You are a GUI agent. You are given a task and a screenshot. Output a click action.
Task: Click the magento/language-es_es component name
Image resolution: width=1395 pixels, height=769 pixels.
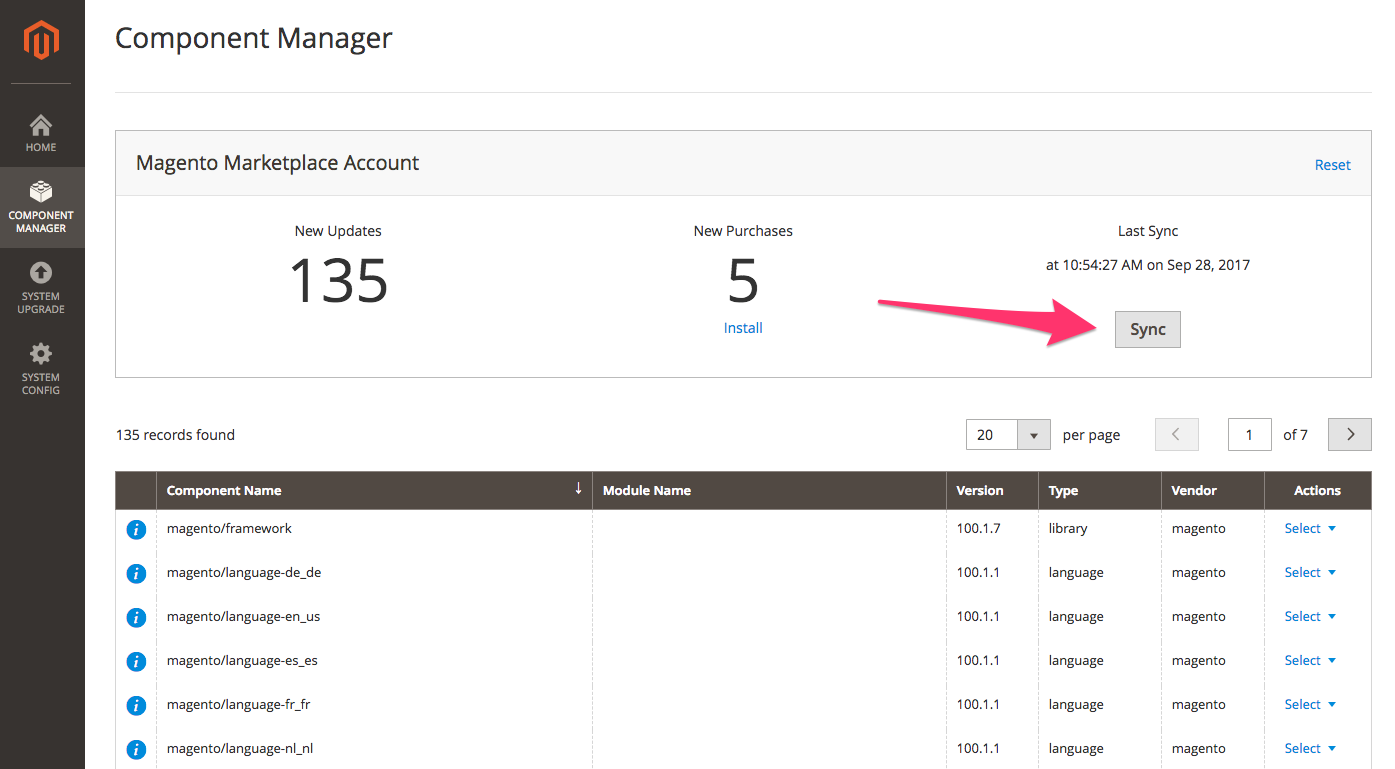click(242, 660)
